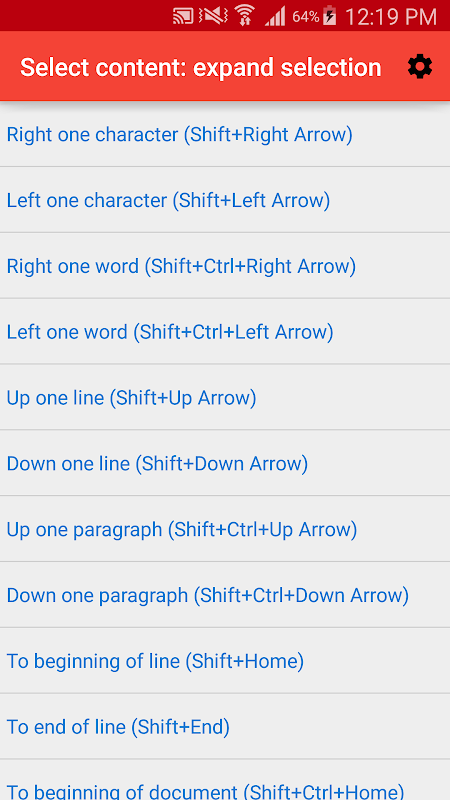Choose 'Up one line (Shift+Up Arrow)'
Image resolution: width=450 pixels, height=800 pixels.
225,397
